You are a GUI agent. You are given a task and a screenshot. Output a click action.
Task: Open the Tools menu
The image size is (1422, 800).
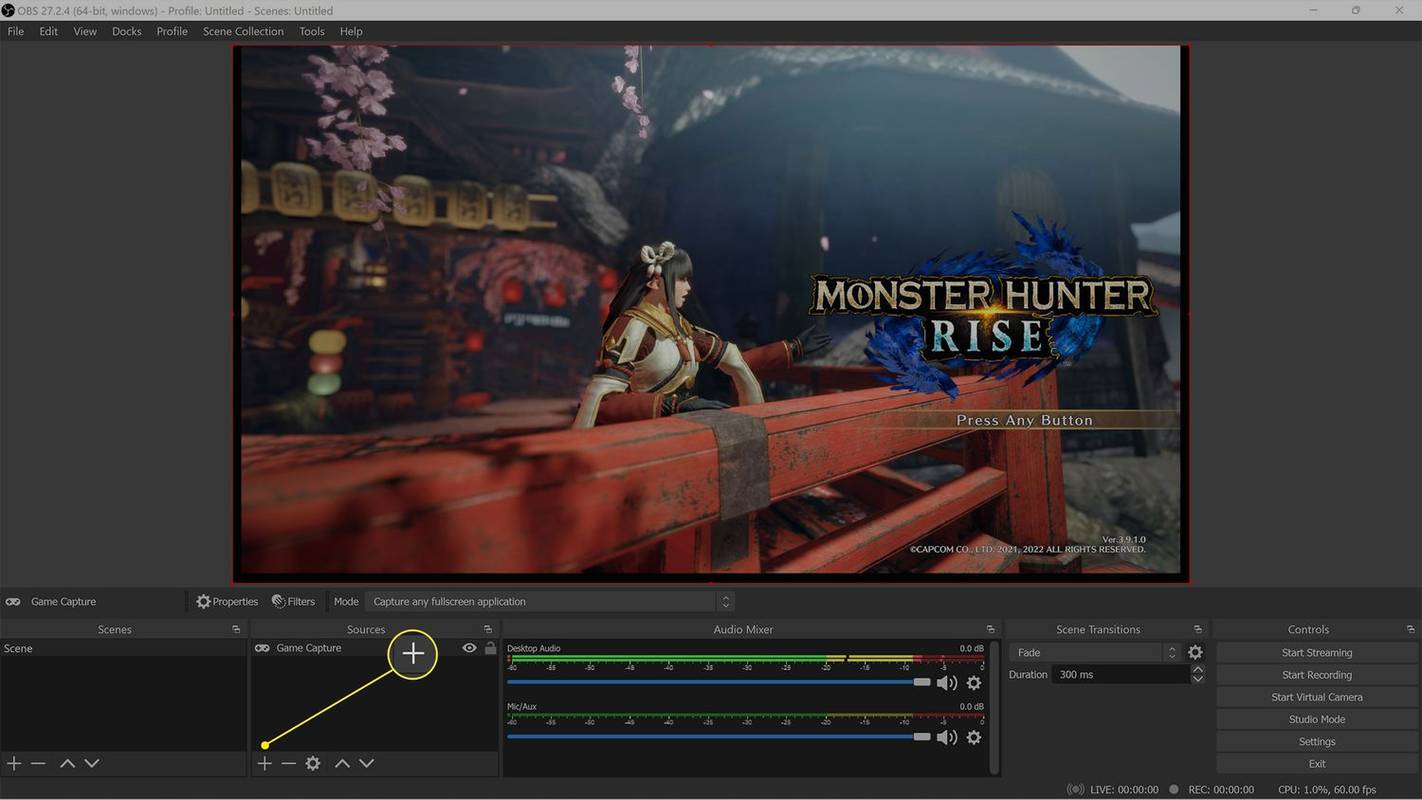coord(312,31)
